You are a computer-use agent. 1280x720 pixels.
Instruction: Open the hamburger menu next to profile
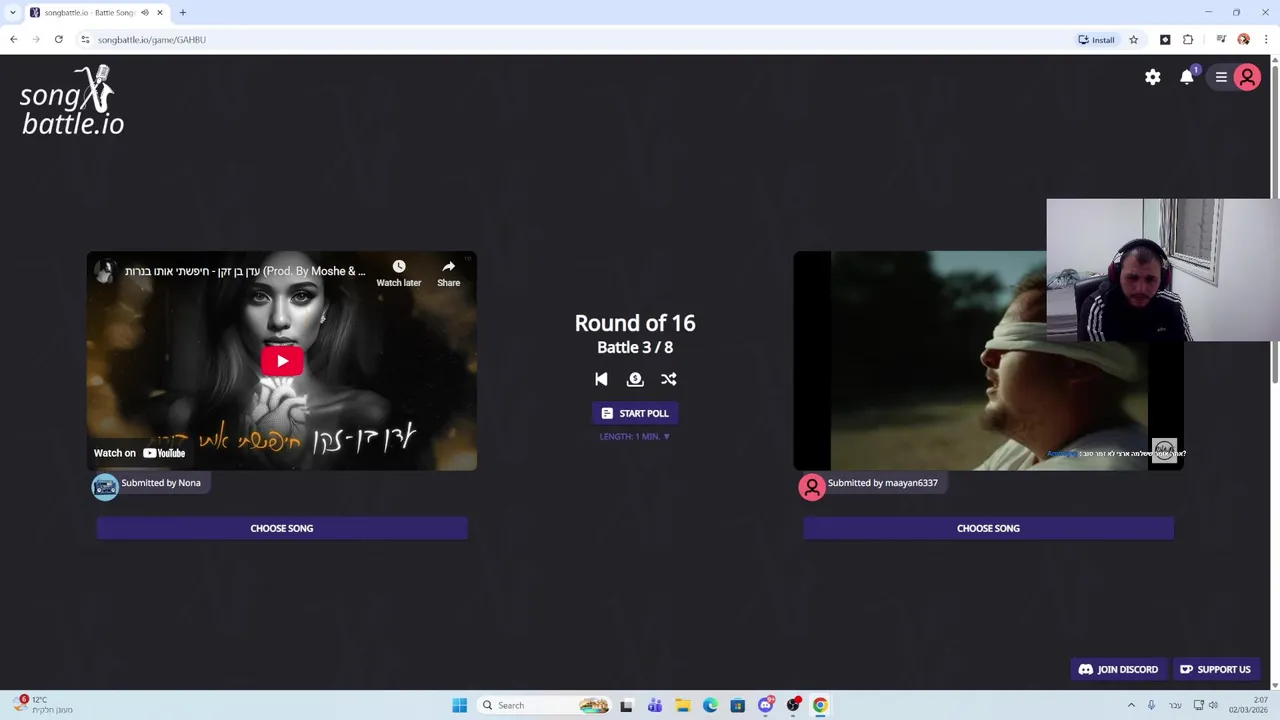coord(1221,77)
